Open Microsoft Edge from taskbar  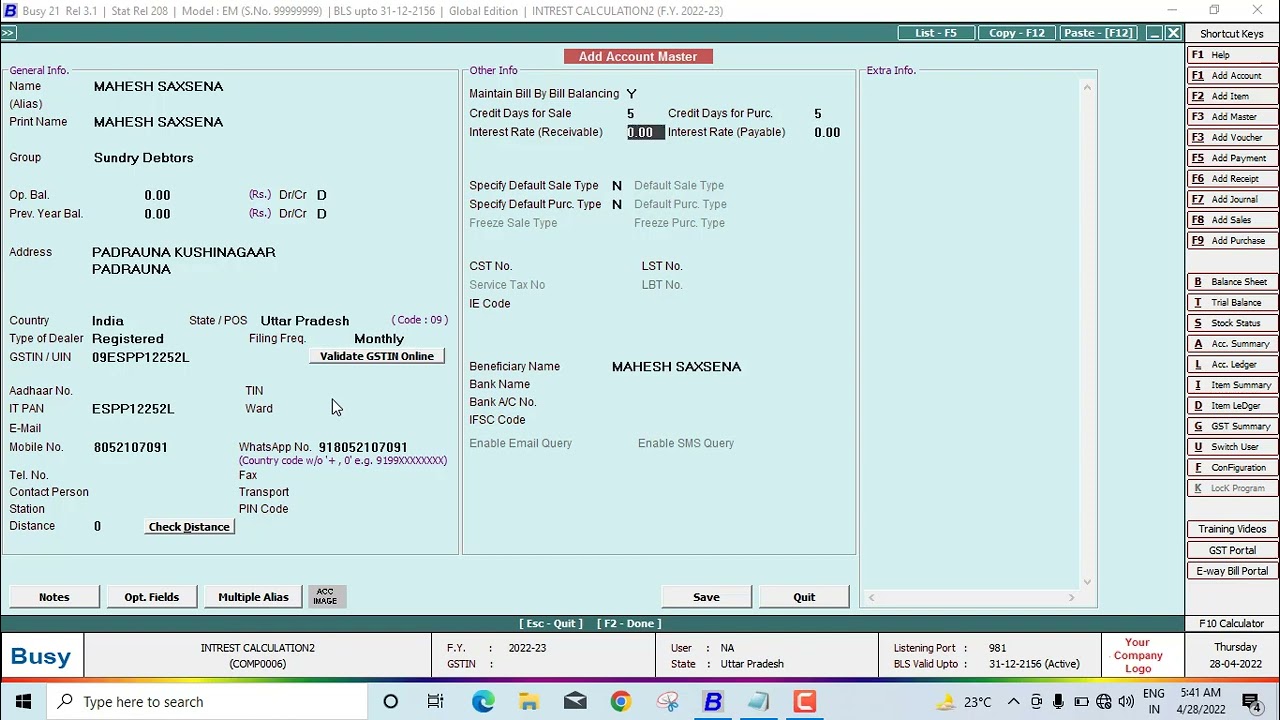click(483, 702)
